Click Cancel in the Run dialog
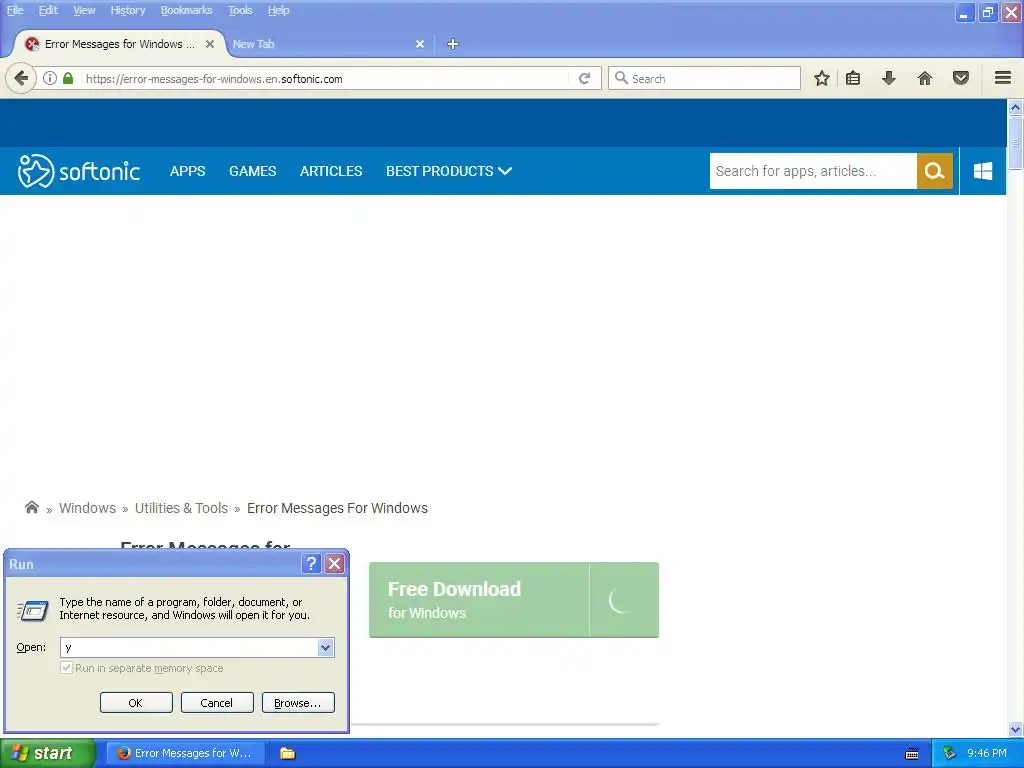 click(x=217, y=703)
